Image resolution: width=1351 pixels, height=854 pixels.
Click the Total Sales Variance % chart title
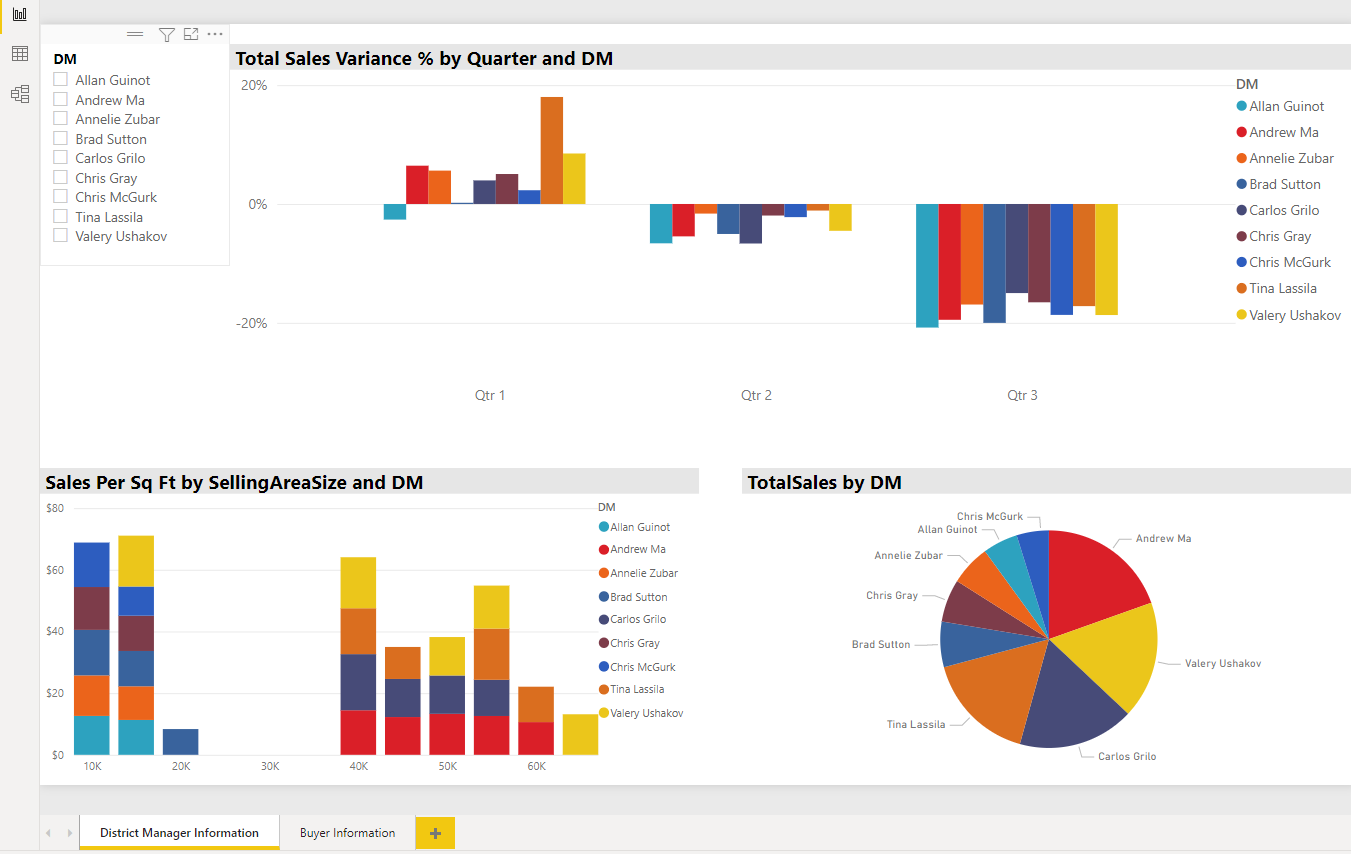(424, 58)
